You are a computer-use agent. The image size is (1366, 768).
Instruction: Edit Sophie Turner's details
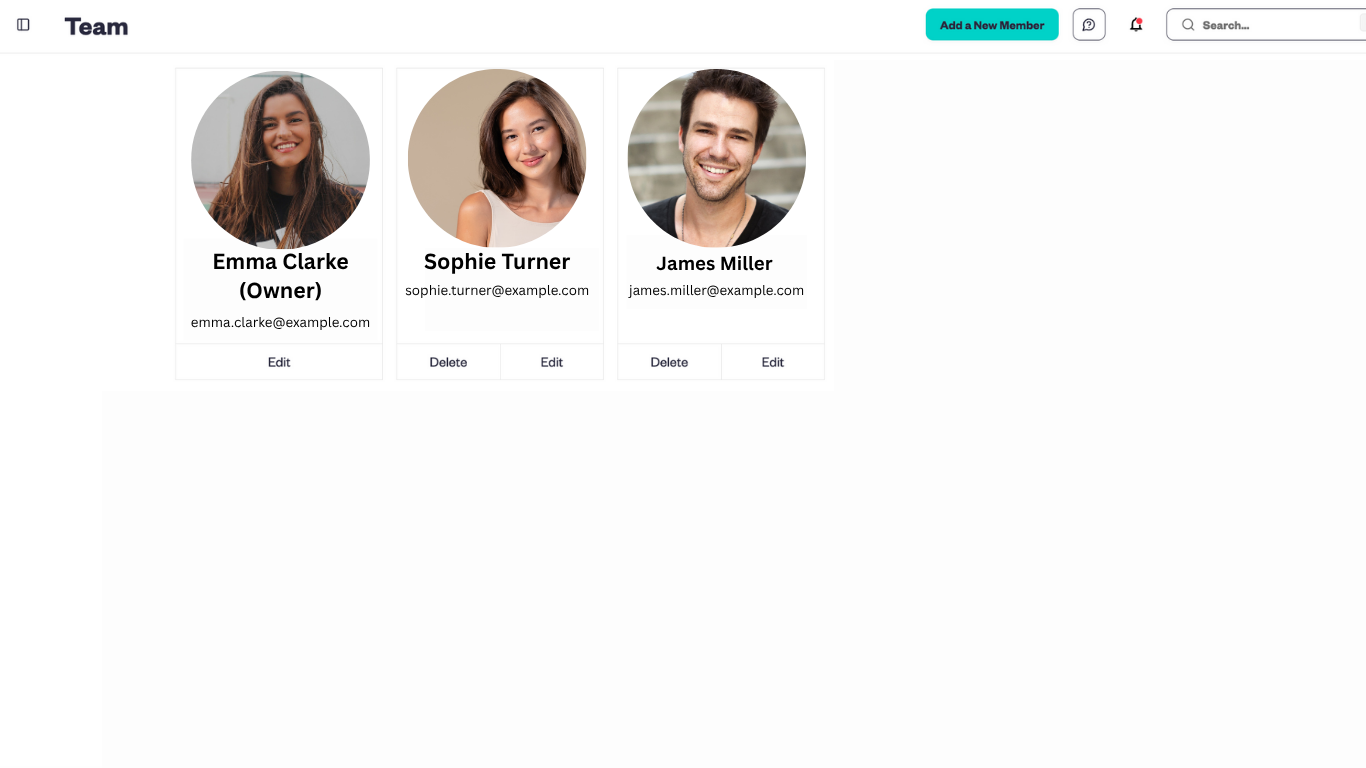(x=552, y=362)
